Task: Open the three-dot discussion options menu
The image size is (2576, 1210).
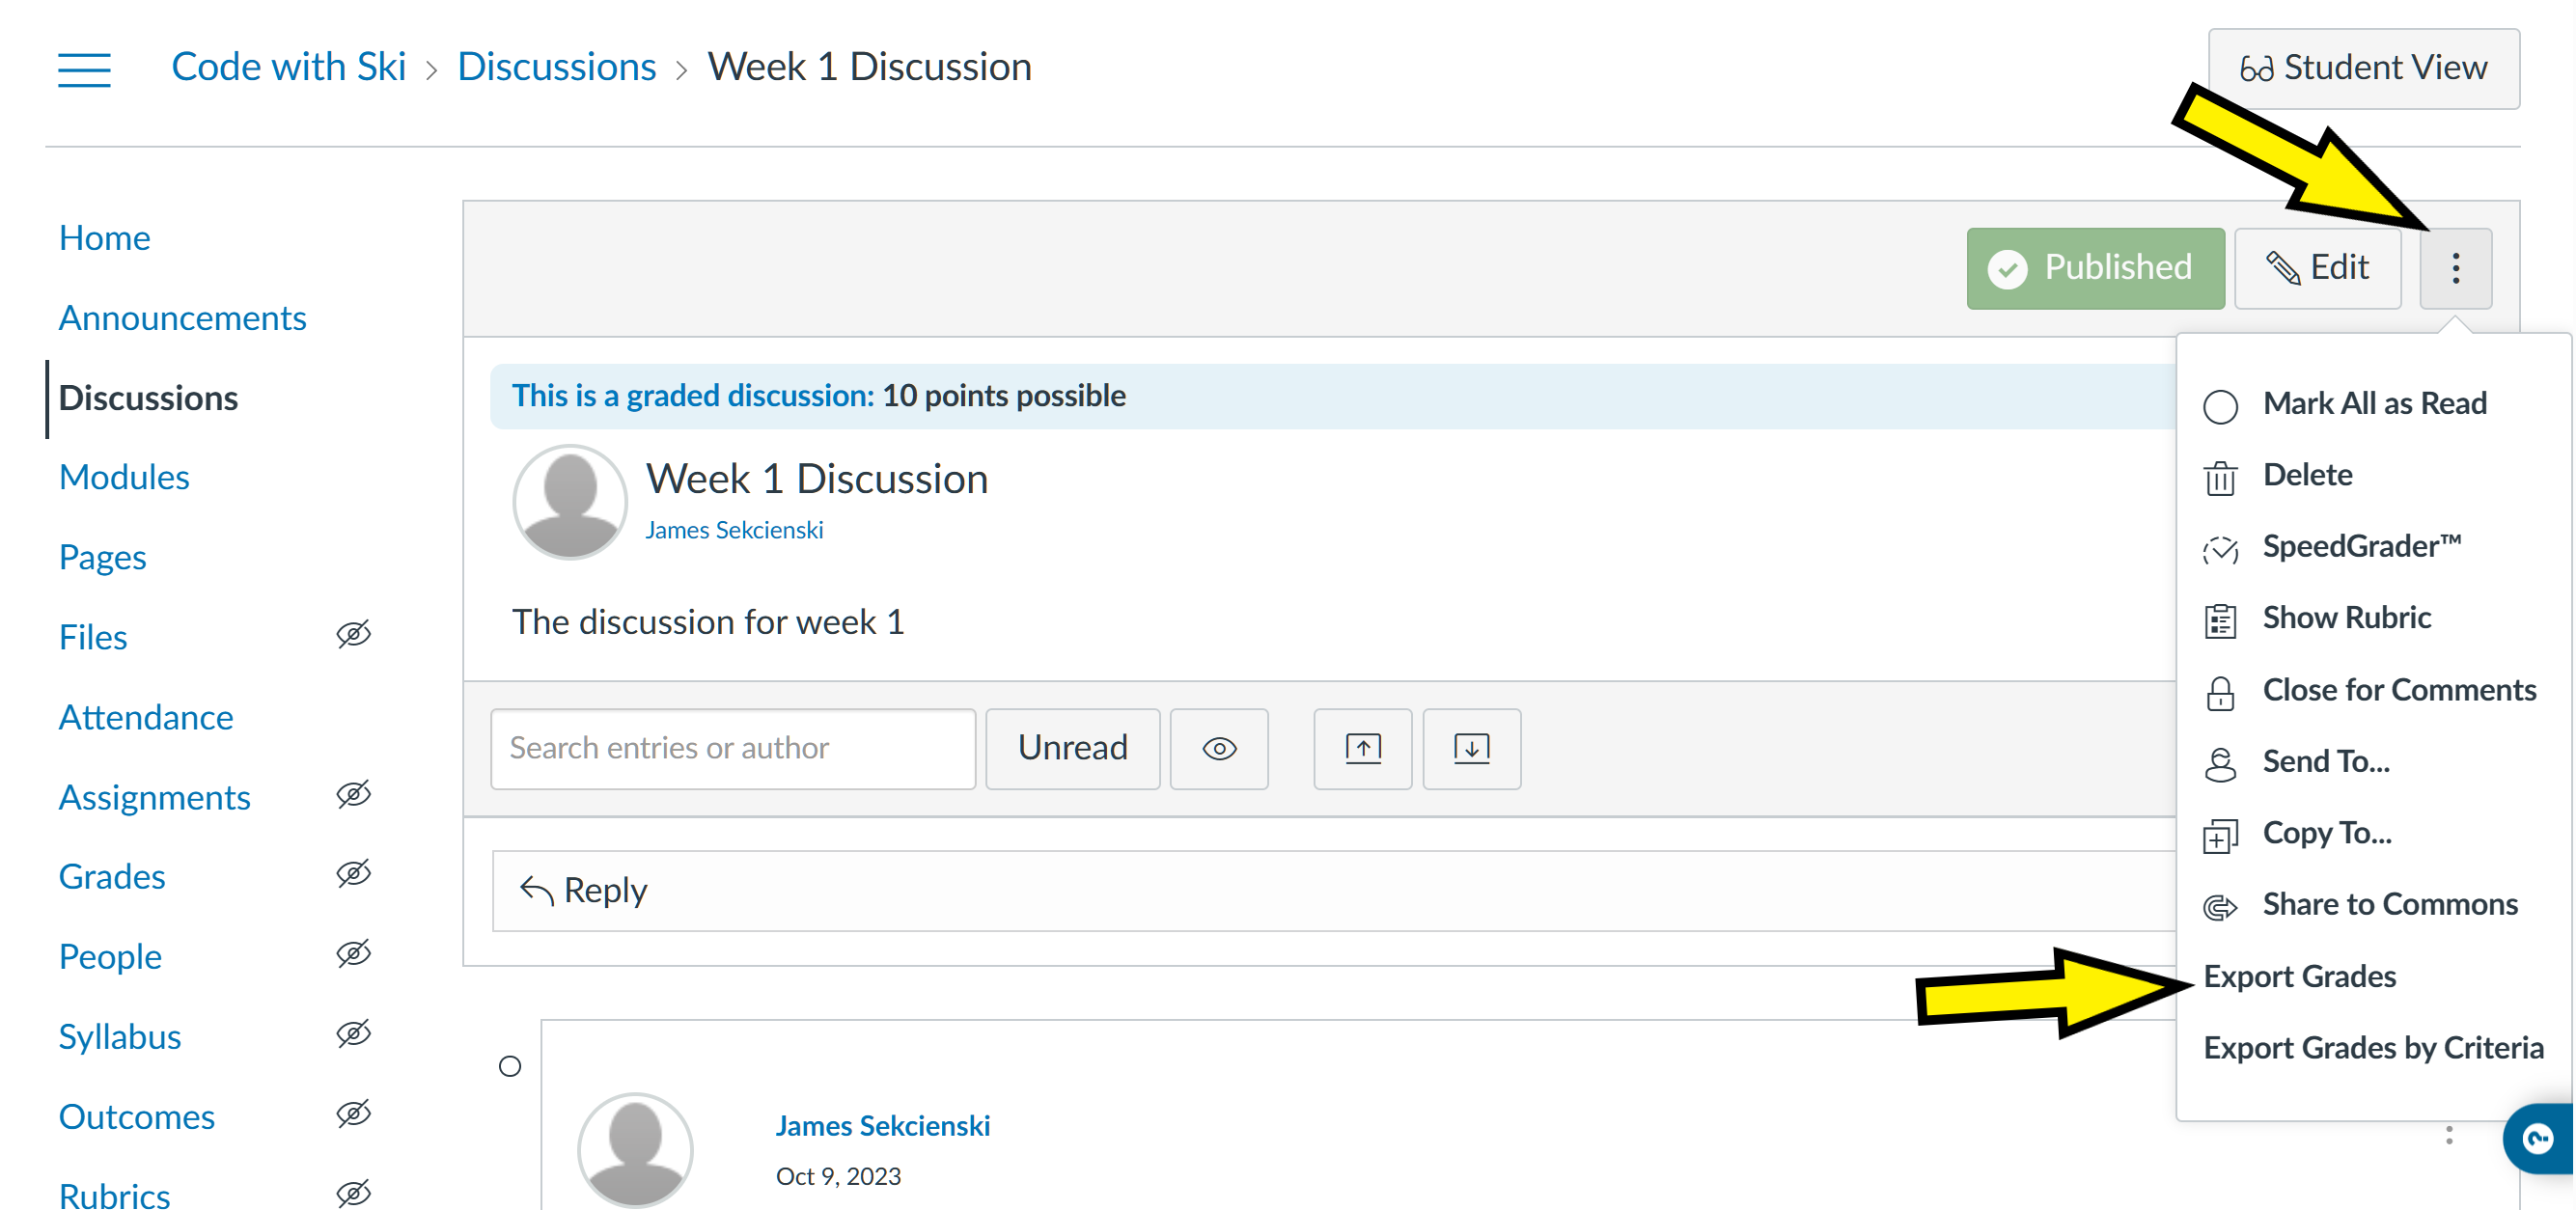Action: (x=2457, y=267)
